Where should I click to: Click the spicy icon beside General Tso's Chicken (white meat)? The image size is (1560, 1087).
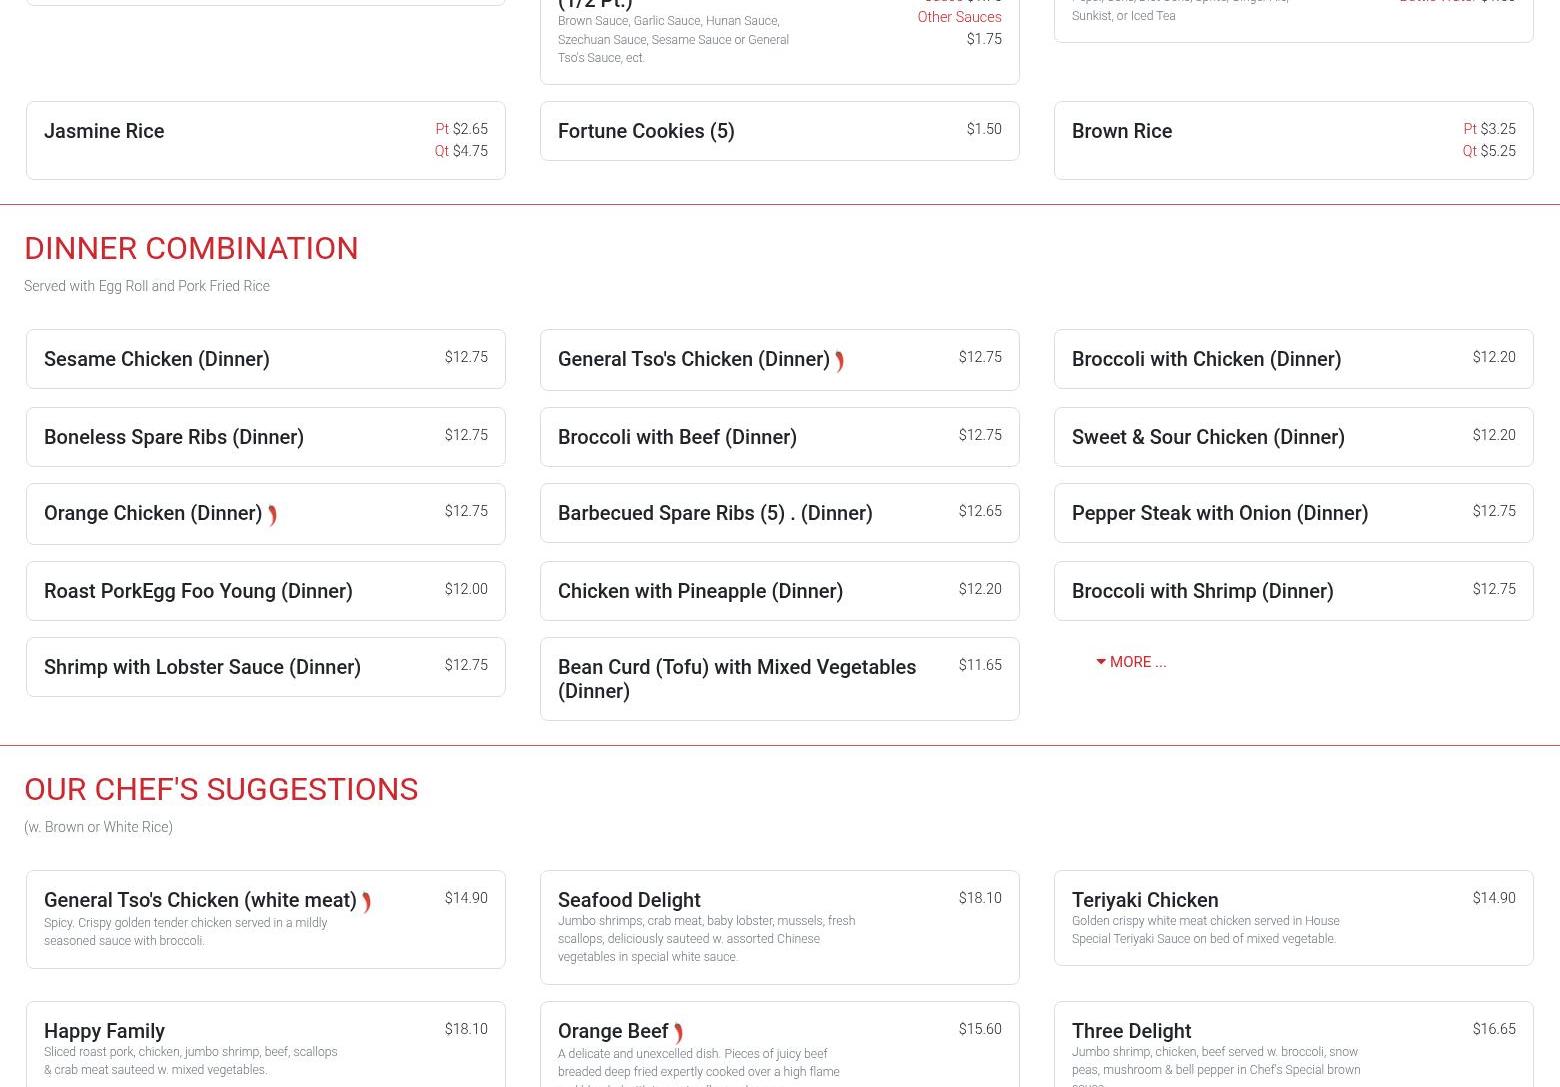(366, 902)
